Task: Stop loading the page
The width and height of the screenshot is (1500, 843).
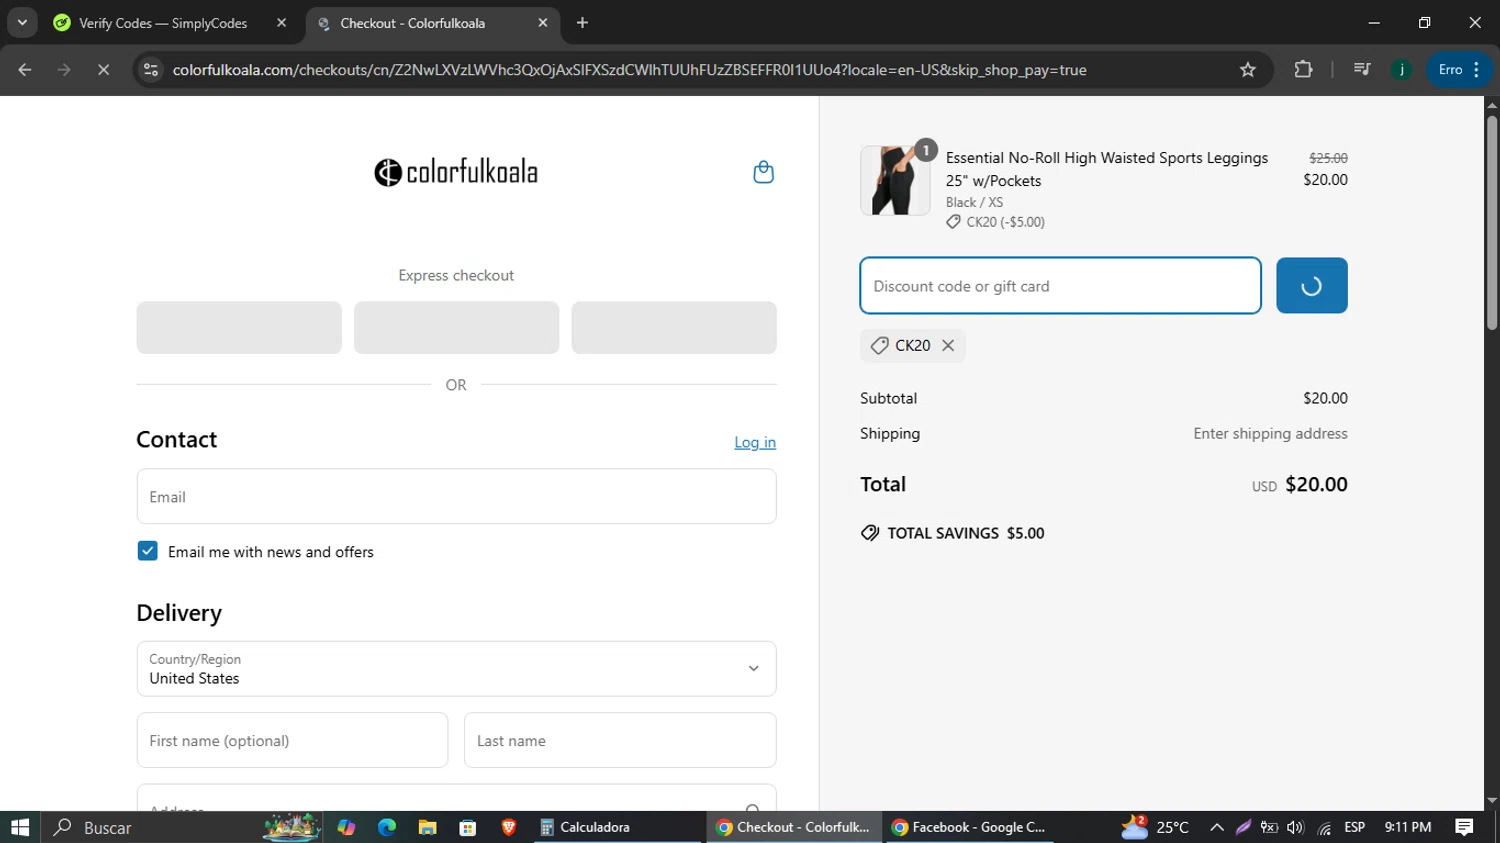Action: (x=103, y=70)
